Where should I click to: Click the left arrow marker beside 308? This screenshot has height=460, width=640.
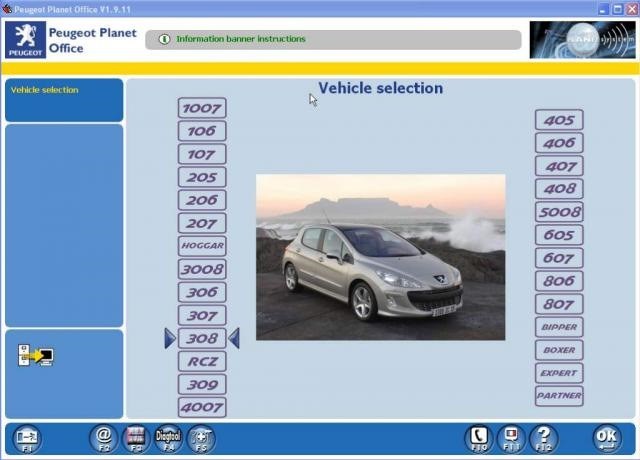(x=170, y=339)
